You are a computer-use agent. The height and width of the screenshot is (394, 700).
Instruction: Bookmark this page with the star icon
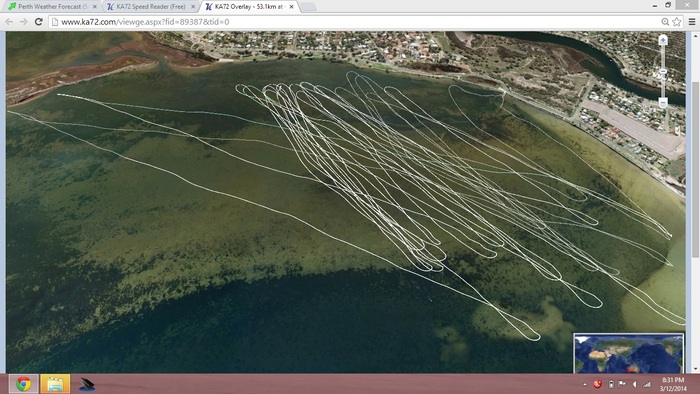[677, 21]
